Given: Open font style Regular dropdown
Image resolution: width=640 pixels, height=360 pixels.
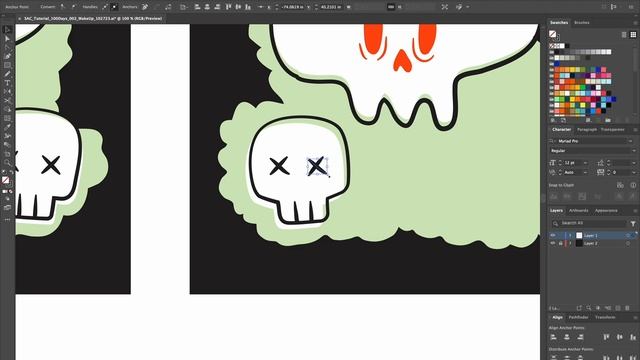Looking at the screenshot, I should [633, 151].
